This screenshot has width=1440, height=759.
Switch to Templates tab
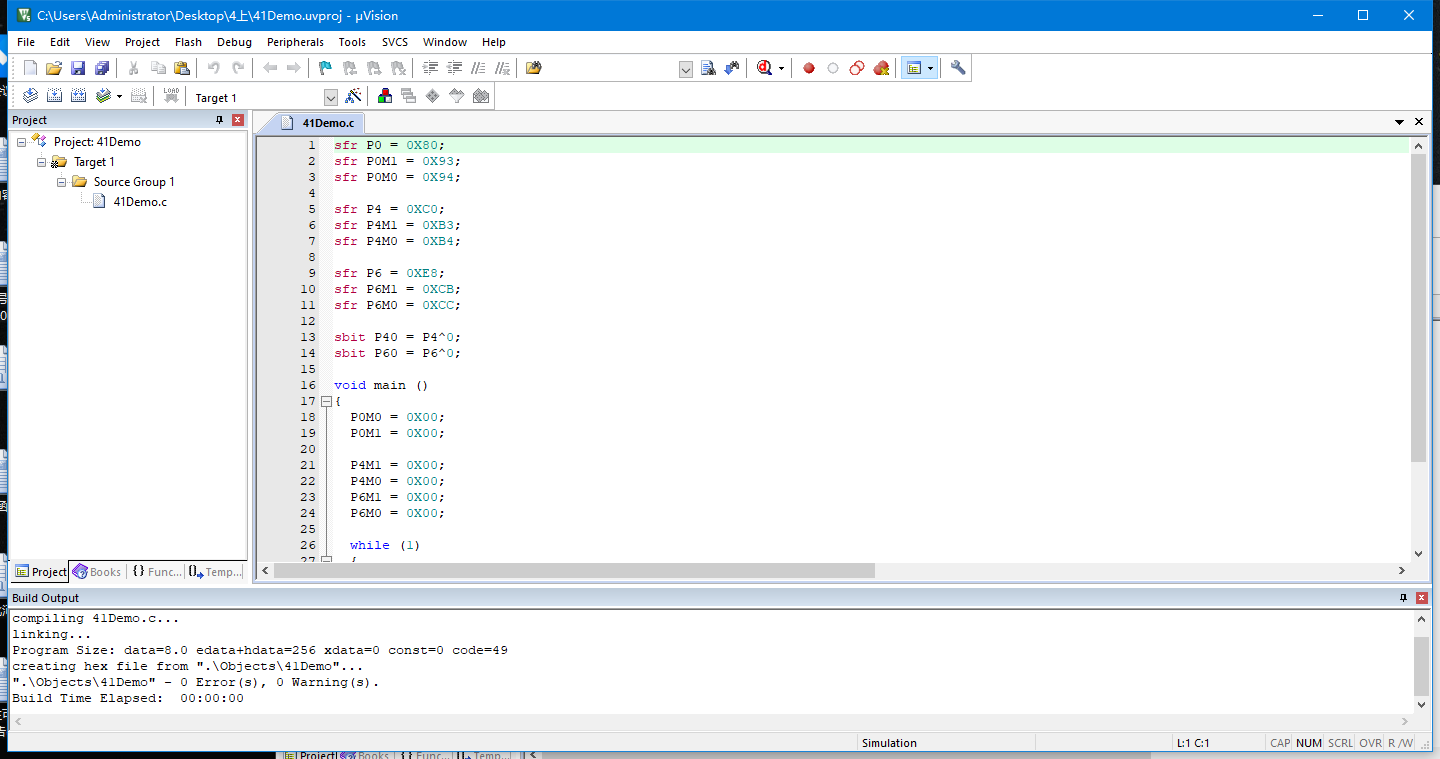pyautogui.click(x=215, y=572)
